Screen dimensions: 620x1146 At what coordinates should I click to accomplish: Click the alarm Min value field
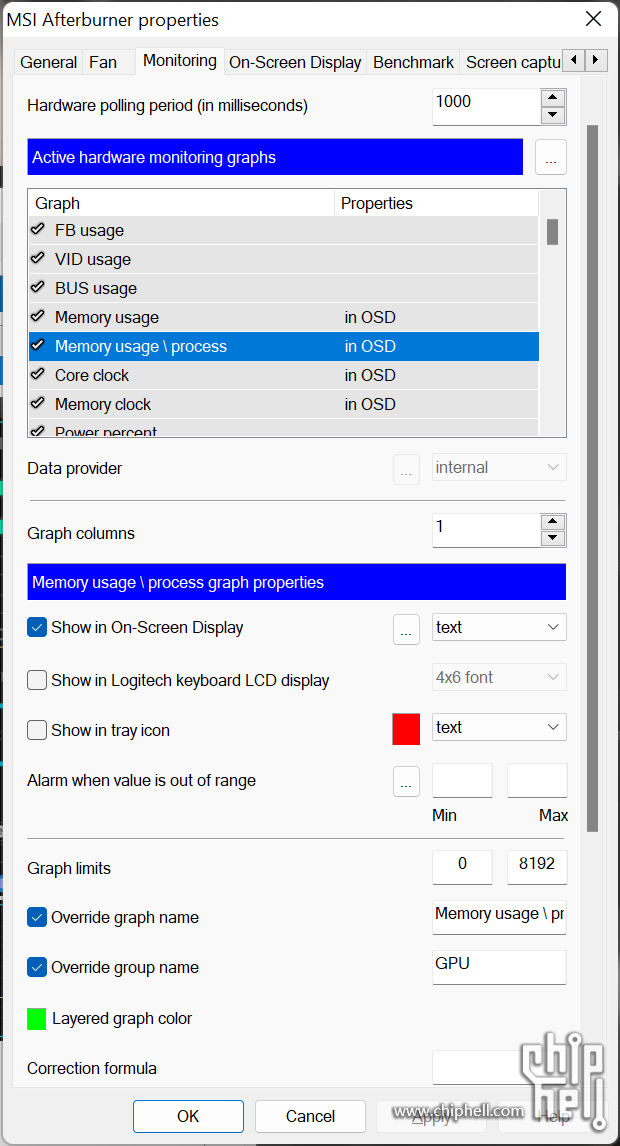(x=463, y=781)
